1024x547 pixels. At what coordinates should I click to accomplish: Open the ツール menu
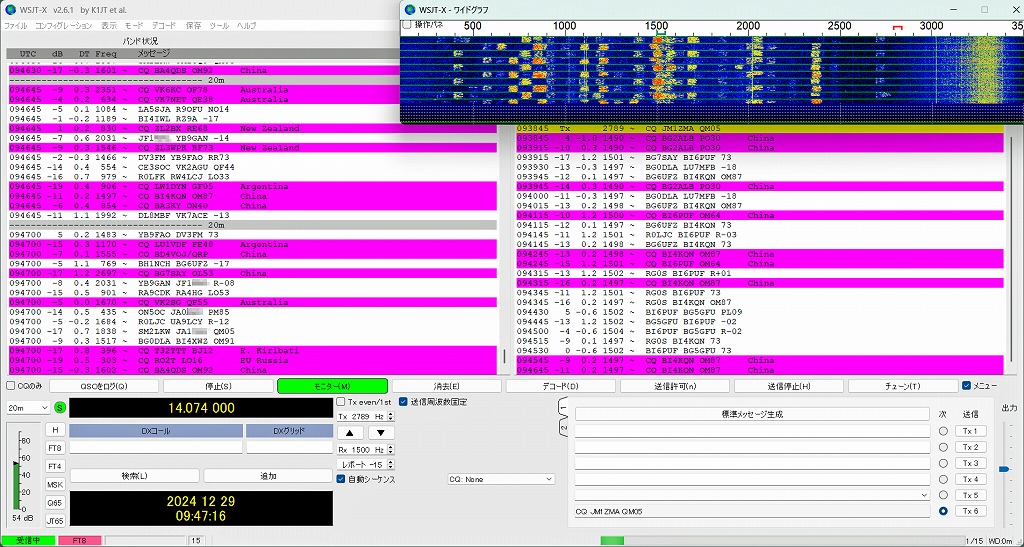219,26
